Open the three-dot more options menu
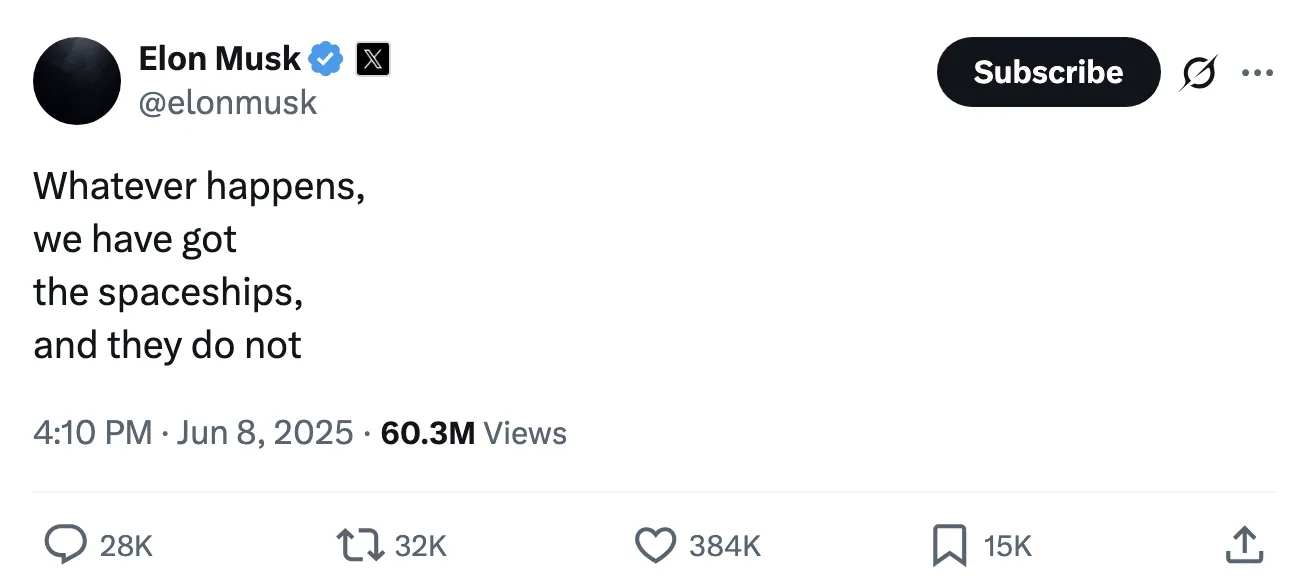Image resolution: width=1302 pixels, height=586 pixels. [1257, 72]
